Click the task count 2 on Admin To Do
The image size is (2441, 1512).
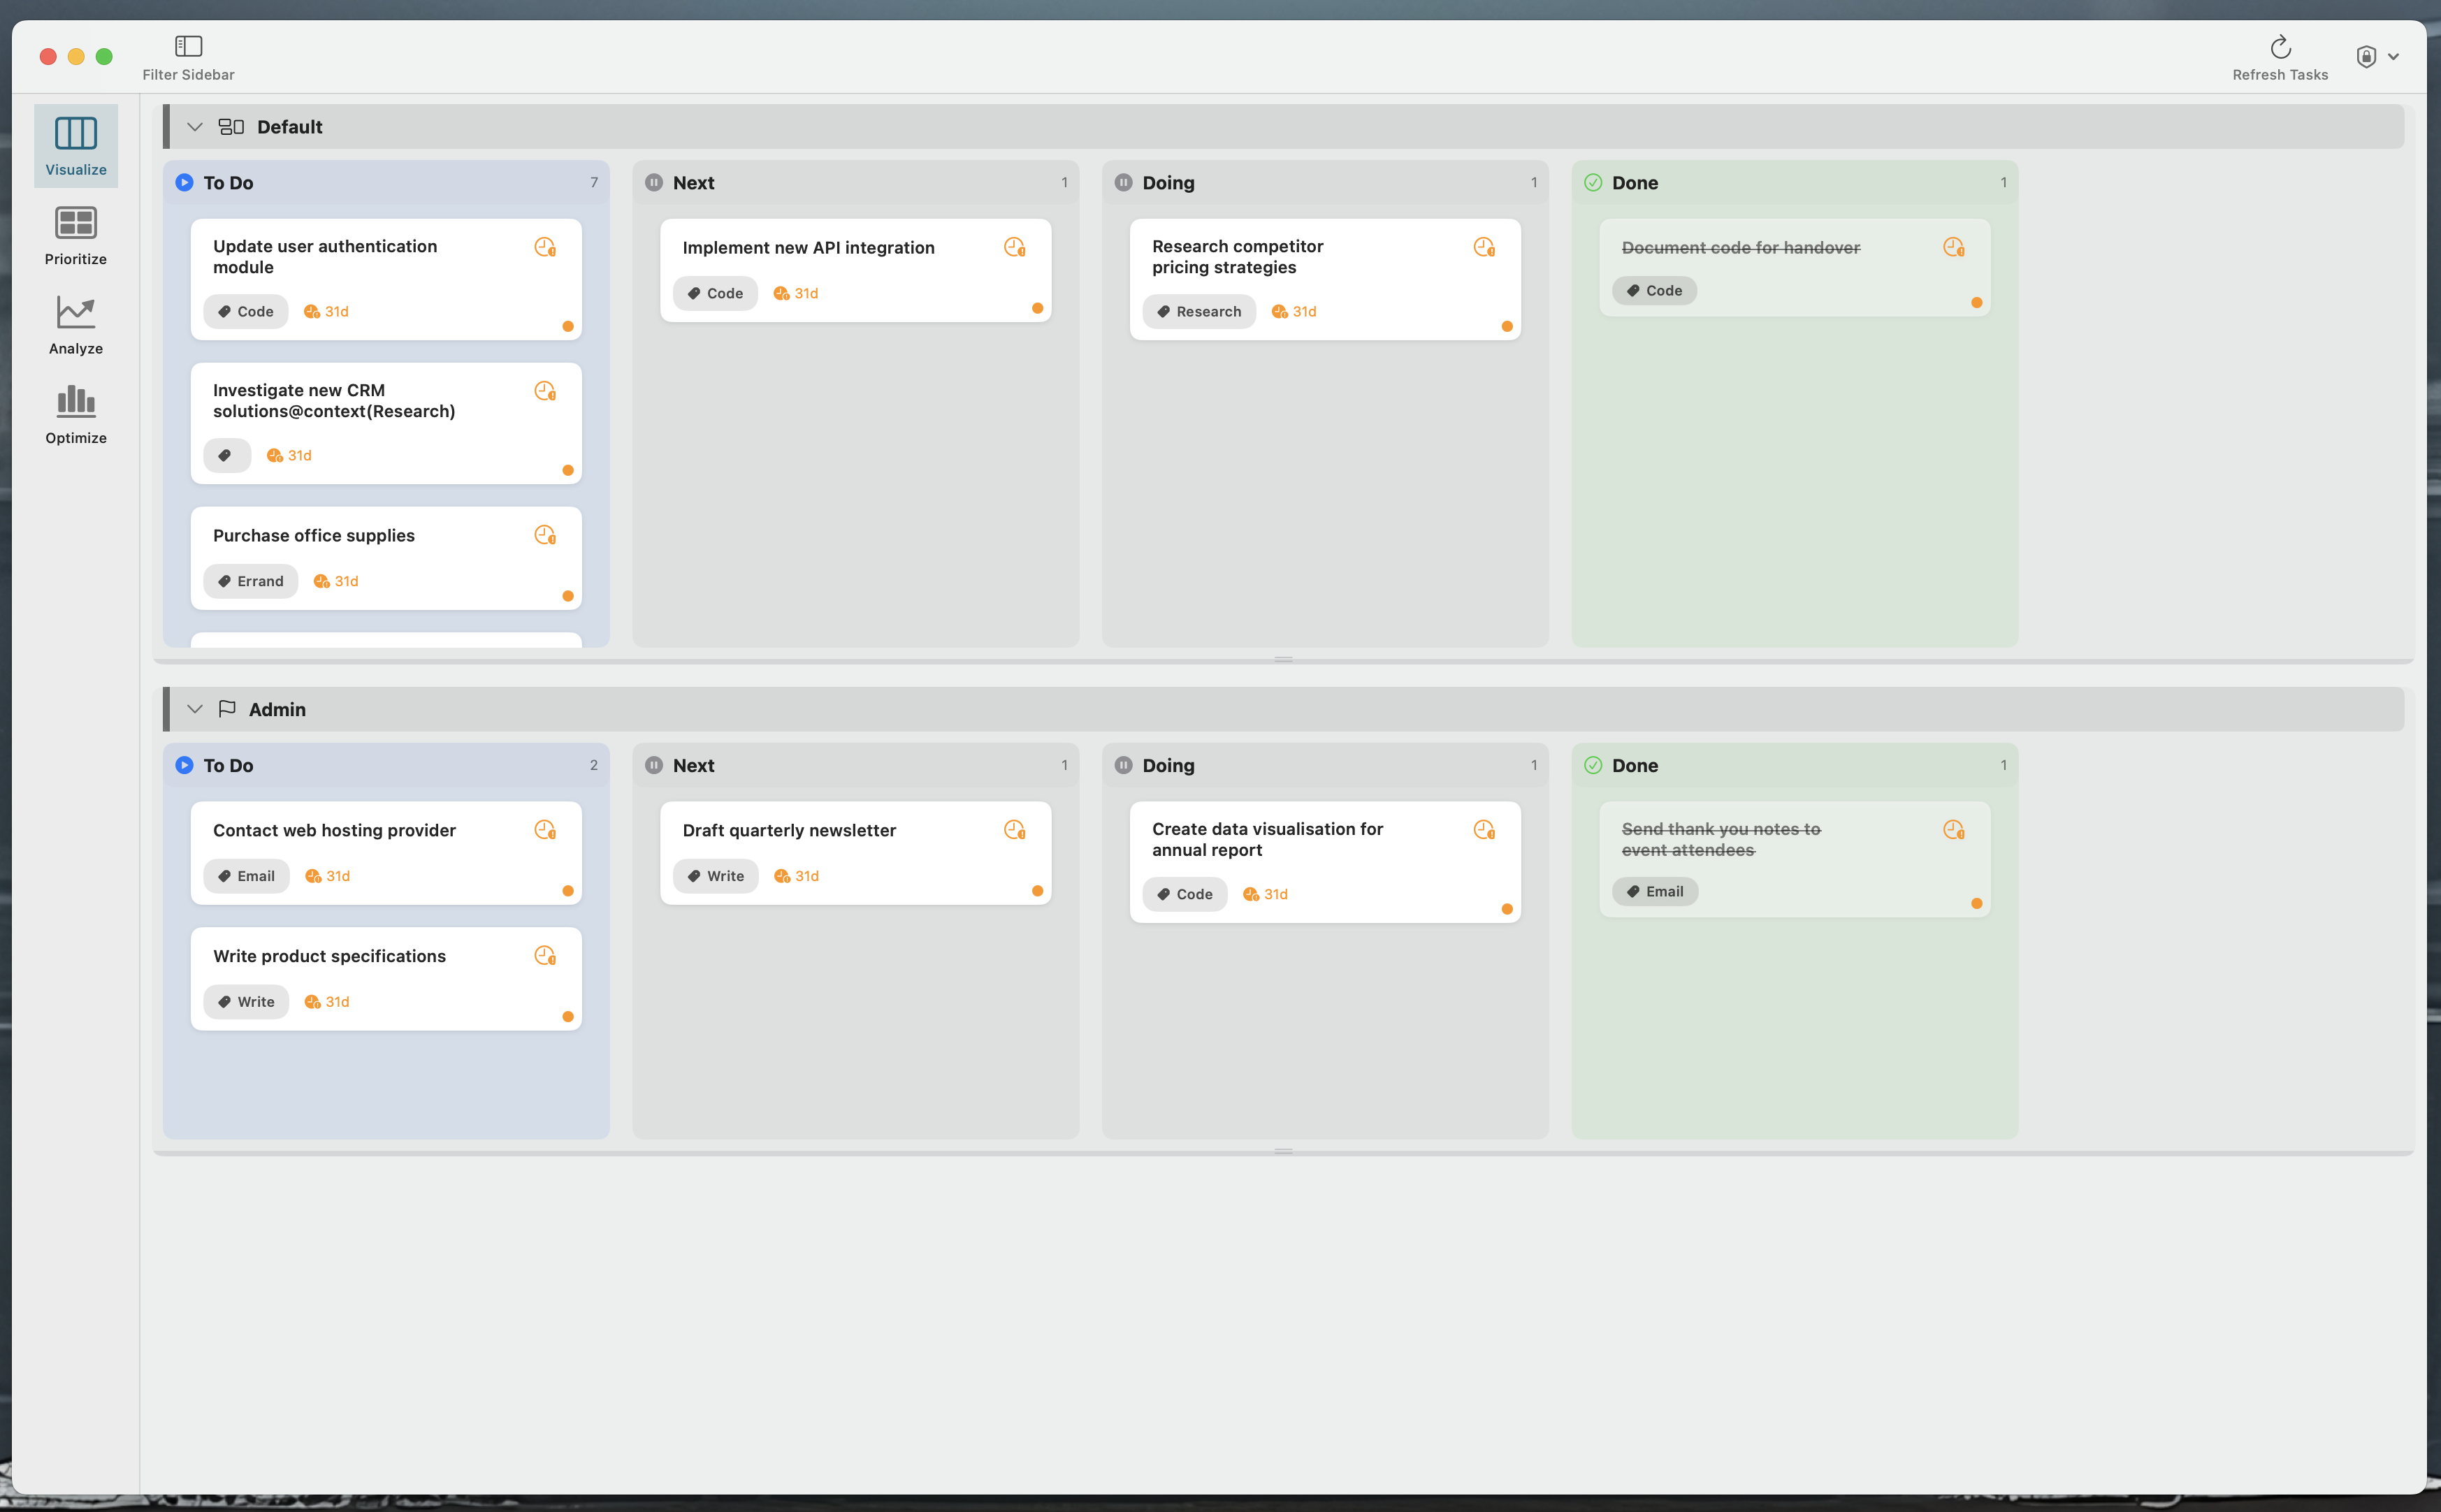(x=594, y=765)
